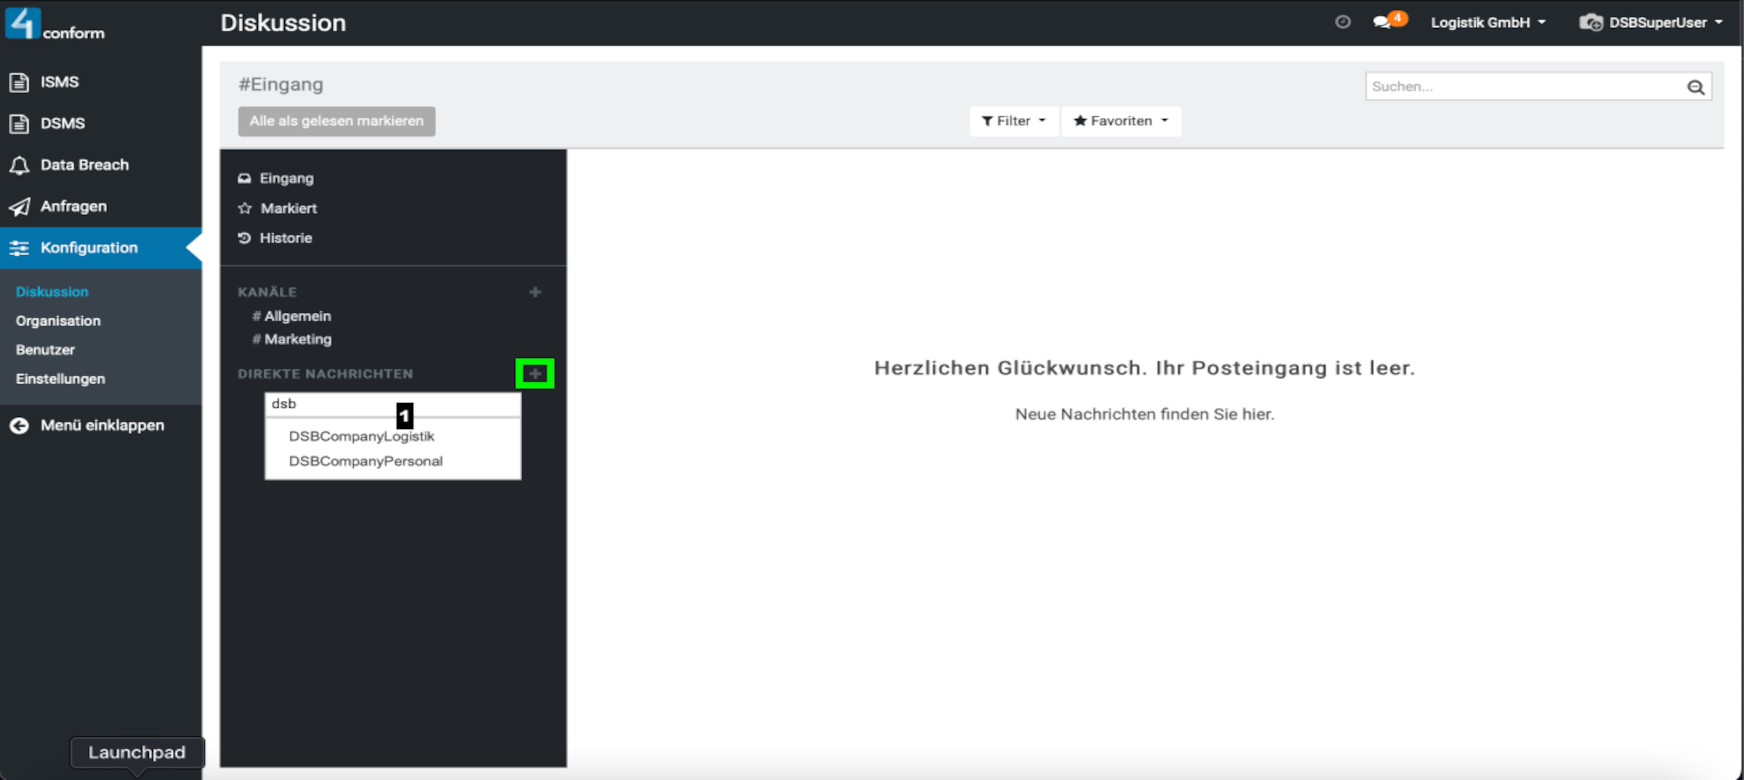
Task: Open the Anfragen section in the sidebar
Action: pos(73,206)
